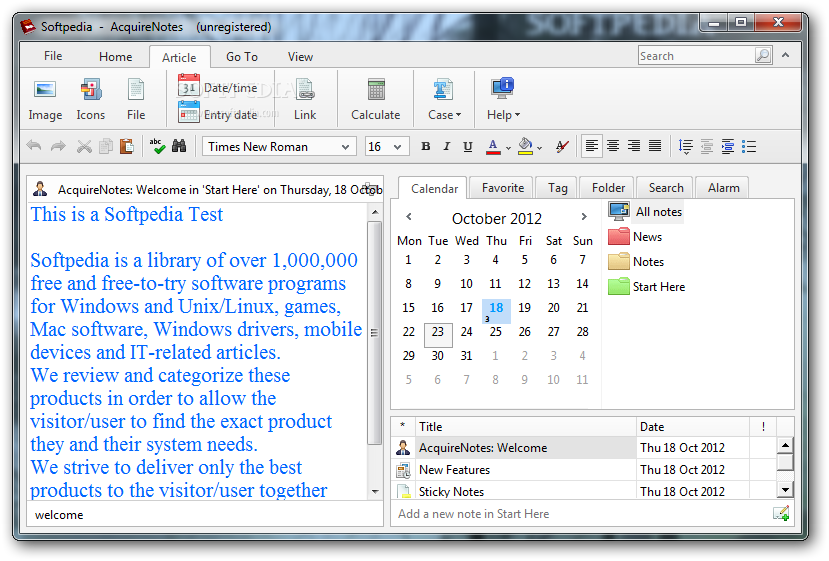Apply the red font color

point(493,146)
